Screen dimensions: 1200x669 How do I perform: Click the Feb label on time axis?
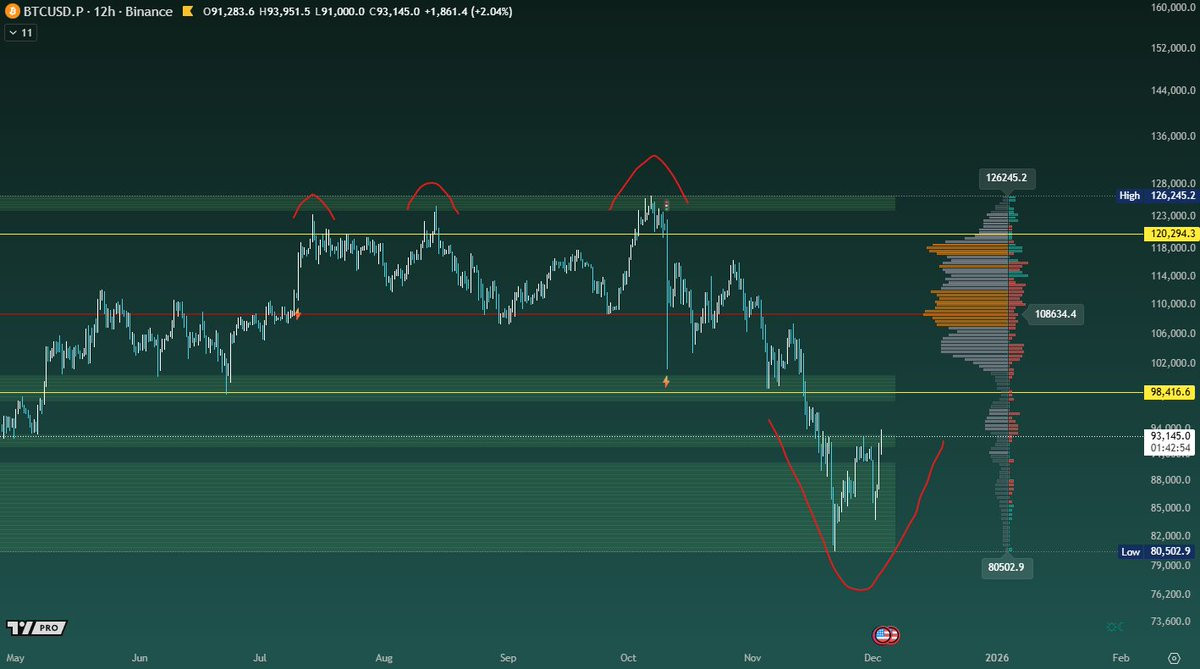1121,658
